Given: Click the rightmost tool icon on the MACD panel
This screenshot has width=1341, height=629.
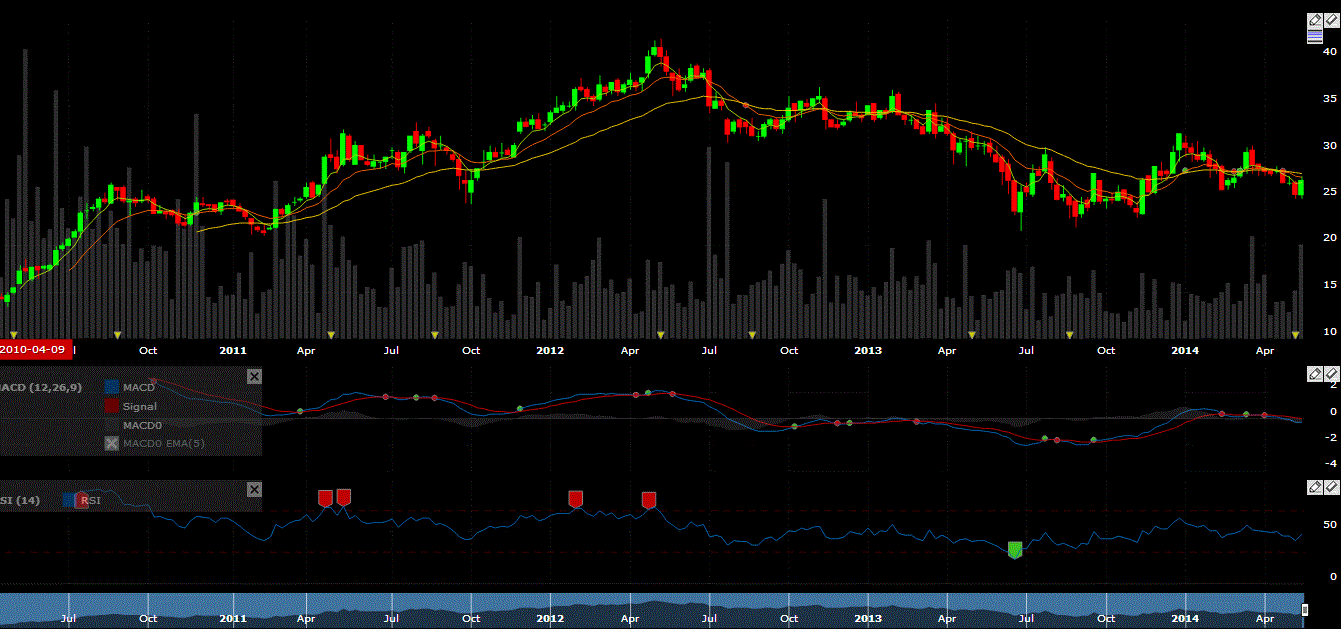Looking at the screenshot, I should coord(1332,374).
